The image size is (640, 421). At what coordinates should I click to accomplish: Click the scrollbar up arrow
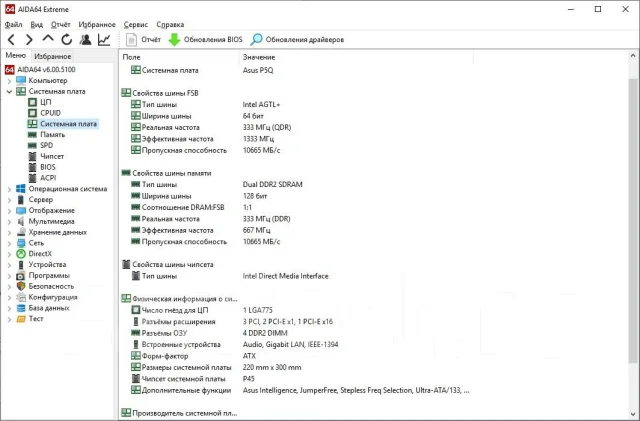[x=633, y=56]
